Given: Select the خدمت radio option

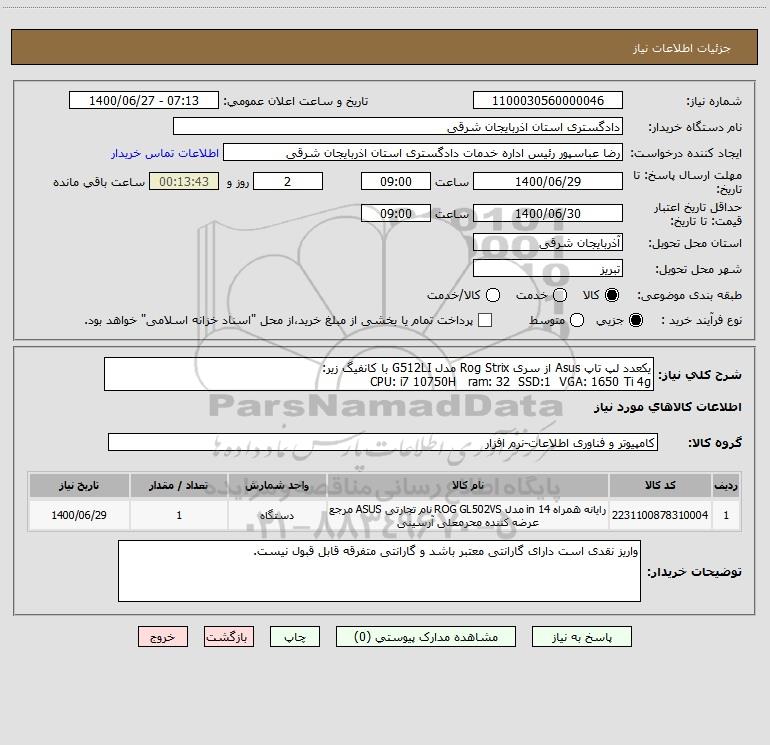Looking at the screenshot, I should [560, 295].
